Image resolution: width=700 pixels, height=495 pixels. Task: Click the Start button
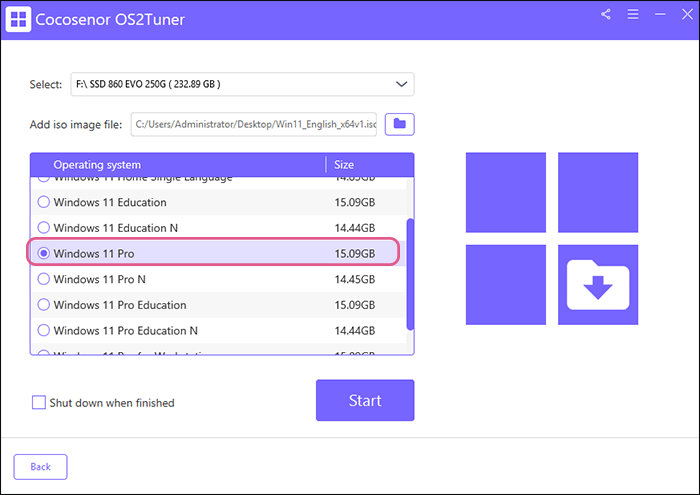click(x=365, y=400)
